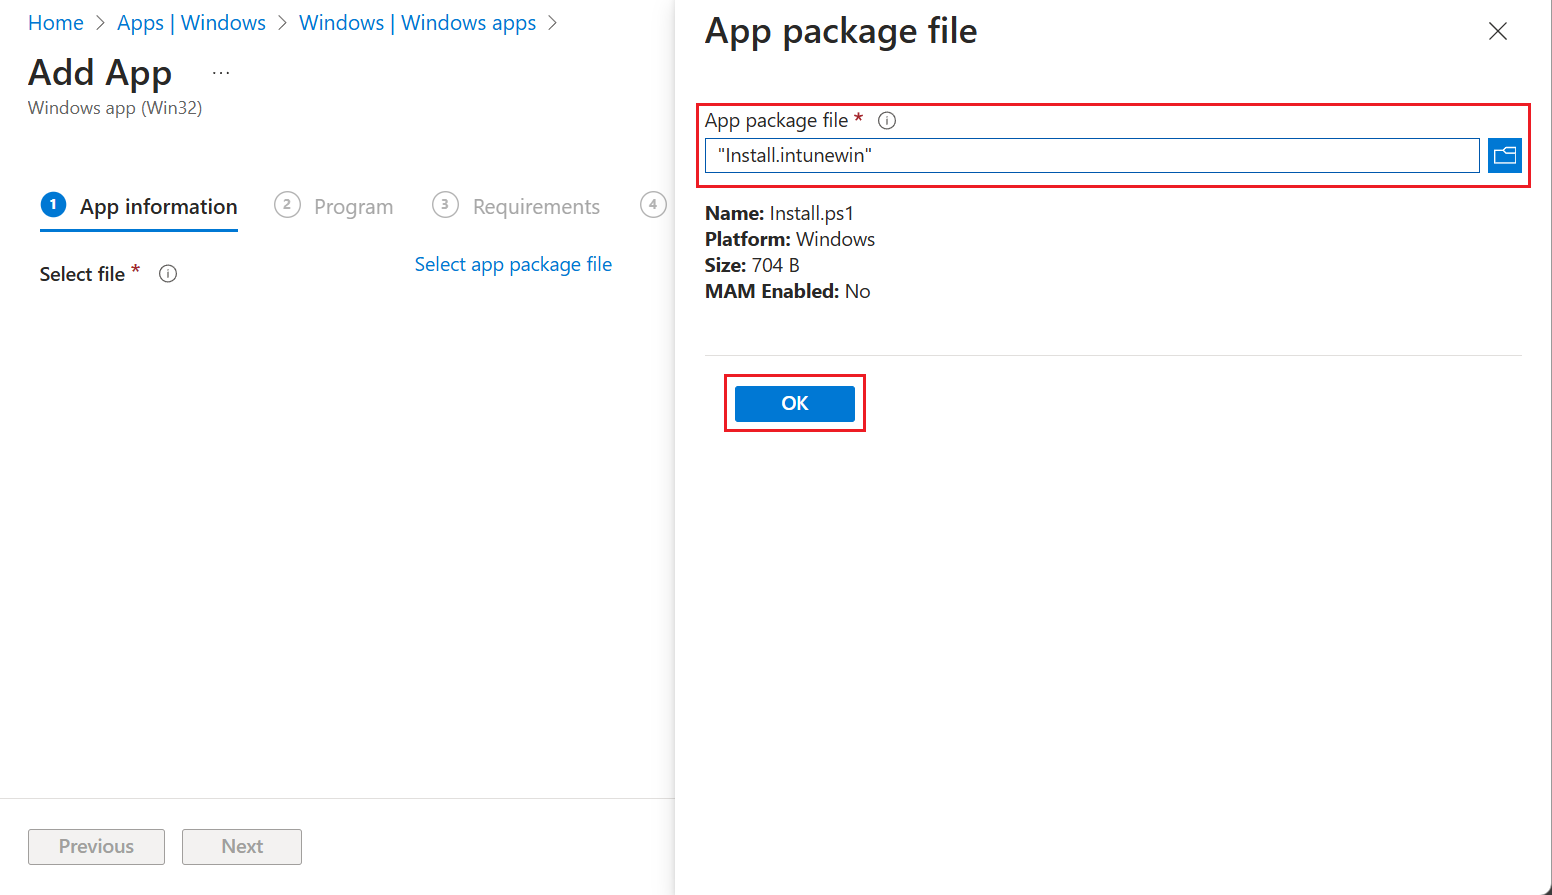Open the Windows | Windows apps breadcrumb link
This screenshot has height=895, width=1552.
coord(417,22)
